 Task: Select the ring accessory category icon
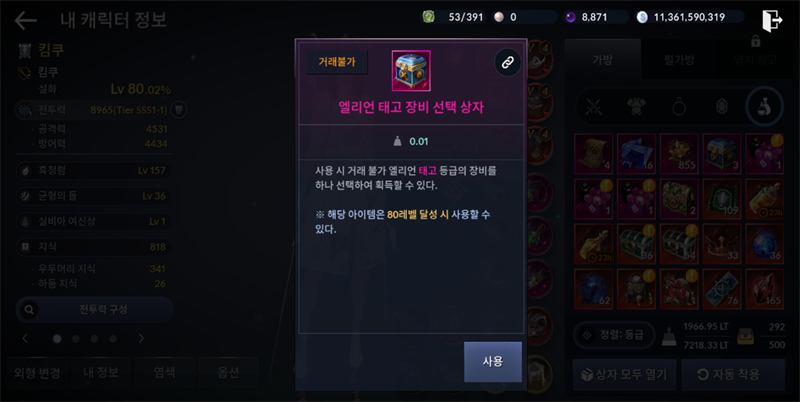[x=679, y=107]
